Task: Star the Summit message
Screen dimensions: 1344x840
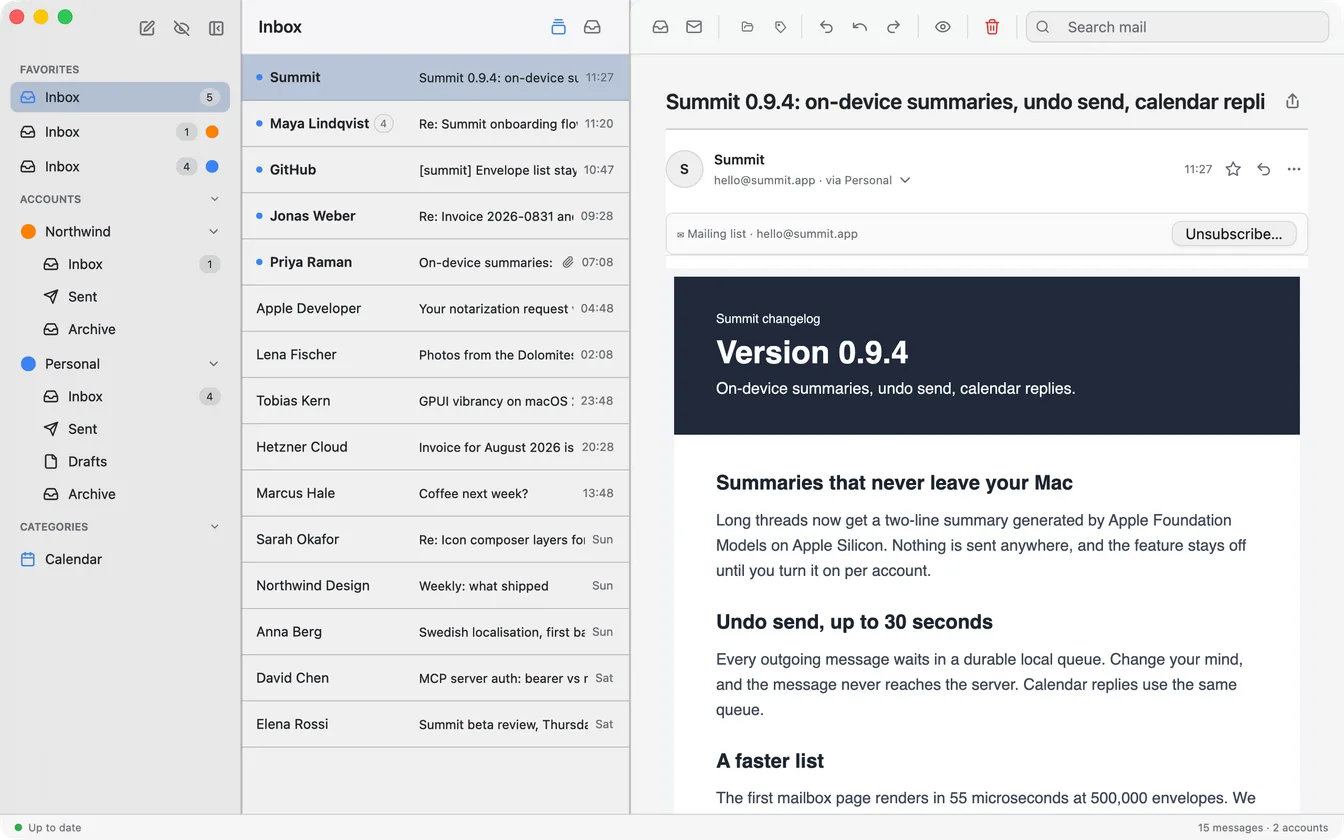Action: [1233, 169]
